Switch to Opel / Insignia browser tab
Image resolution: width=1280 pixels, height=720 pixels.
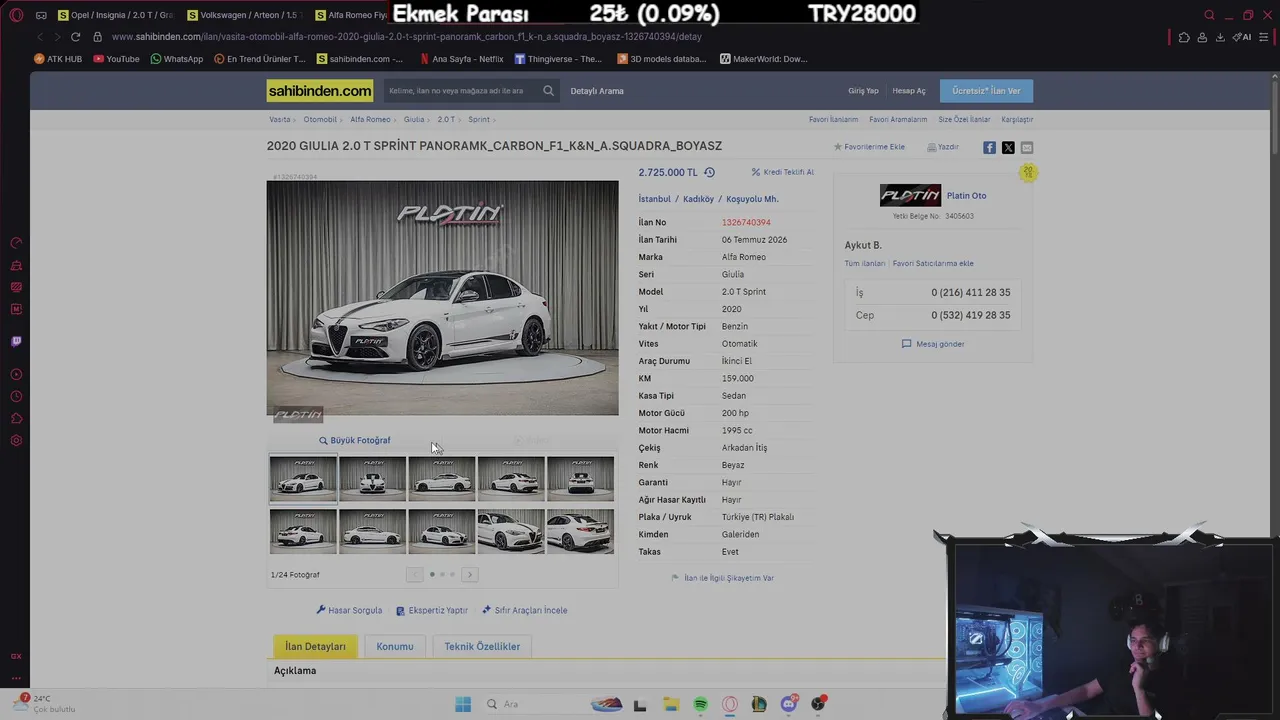[116, 15]
